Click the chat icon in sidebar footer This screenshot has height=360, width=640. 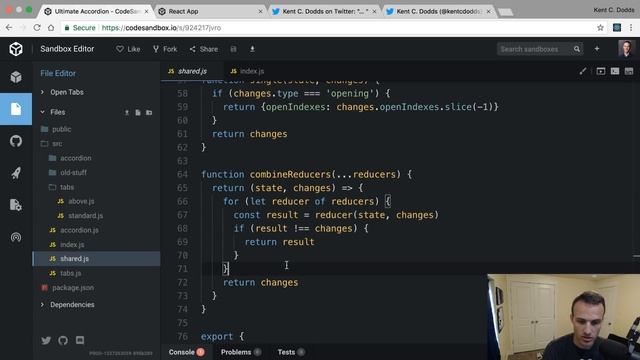pyautogui.click(x=80, y=340)
